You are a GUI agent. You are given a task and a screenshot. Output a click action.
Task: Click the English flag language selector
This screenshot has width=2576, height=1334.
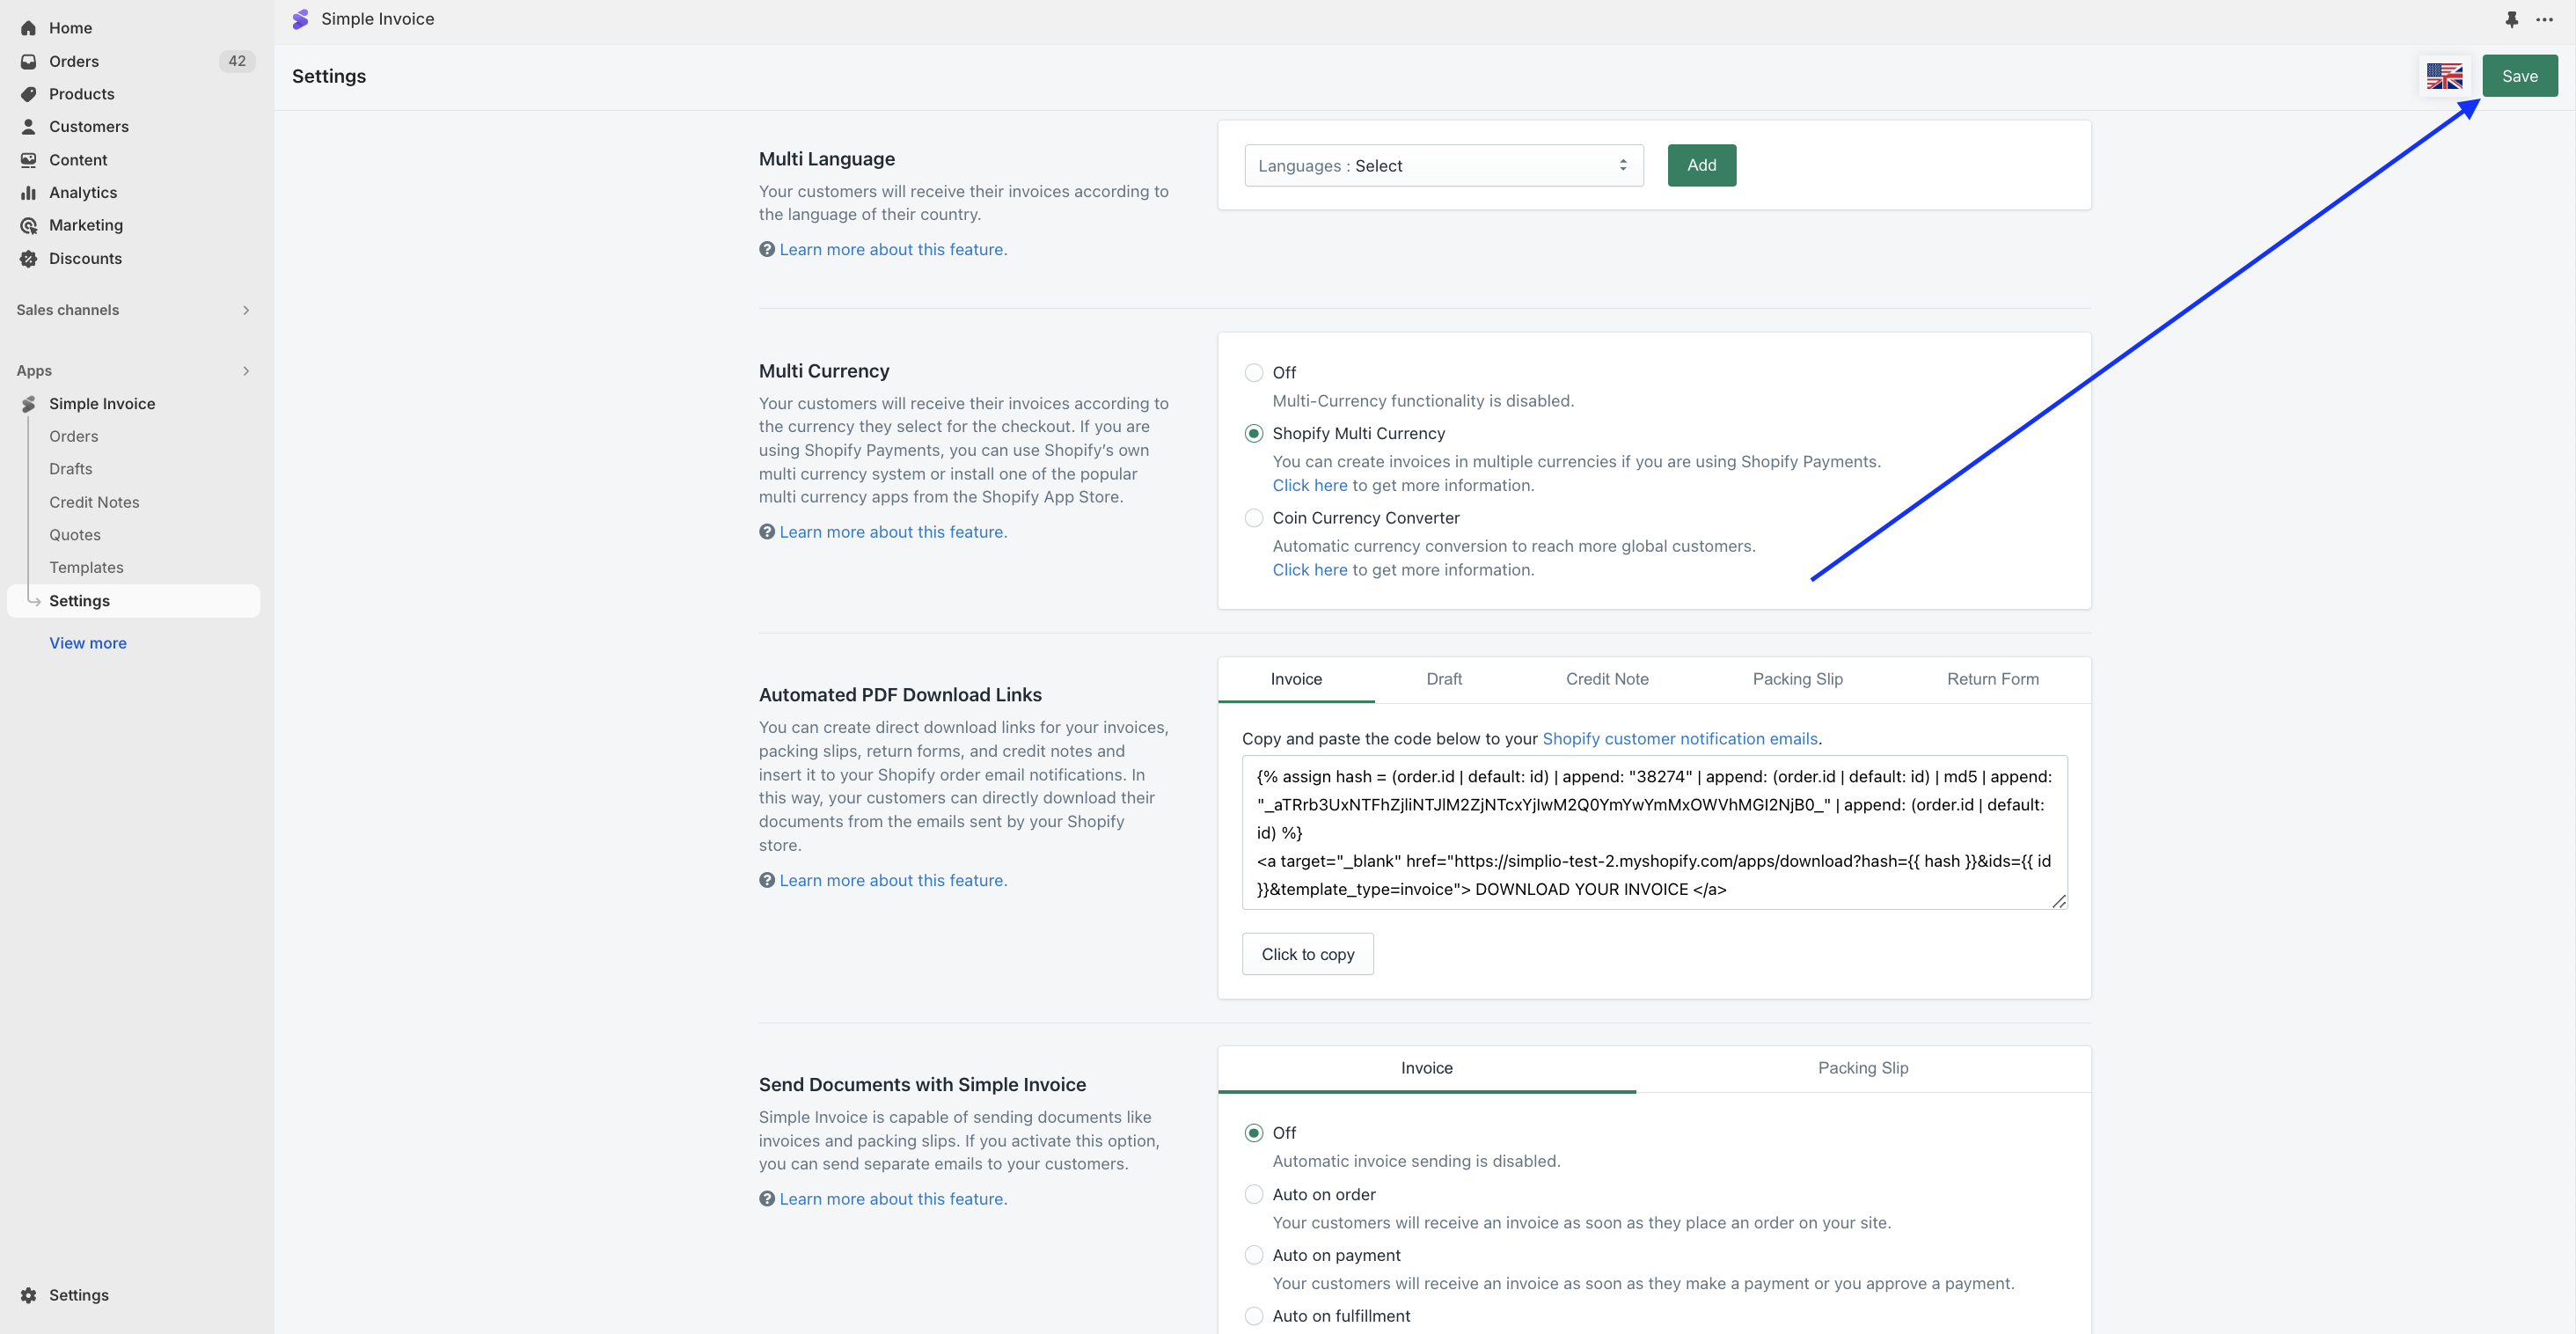point(2445,75)
